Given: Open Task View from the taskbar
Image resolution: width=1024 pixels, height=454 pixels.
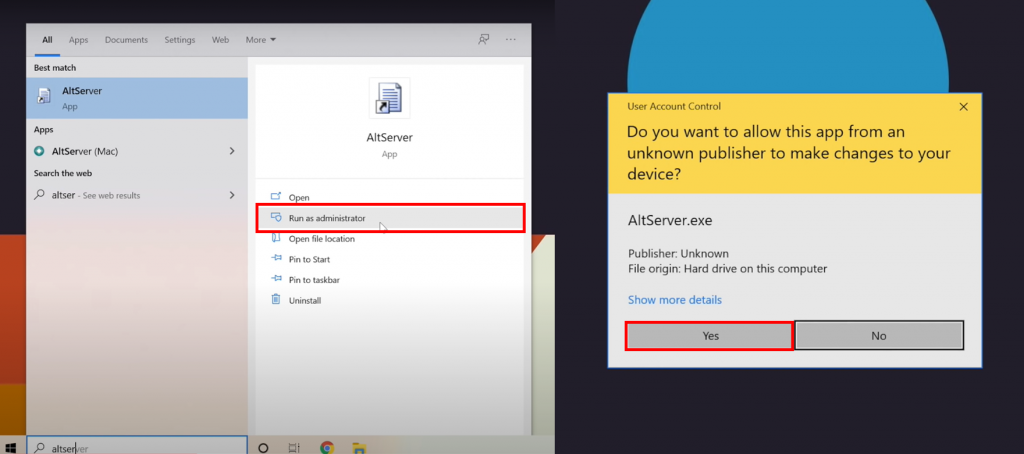Looking at the screenshot, I should coord(295,448).
